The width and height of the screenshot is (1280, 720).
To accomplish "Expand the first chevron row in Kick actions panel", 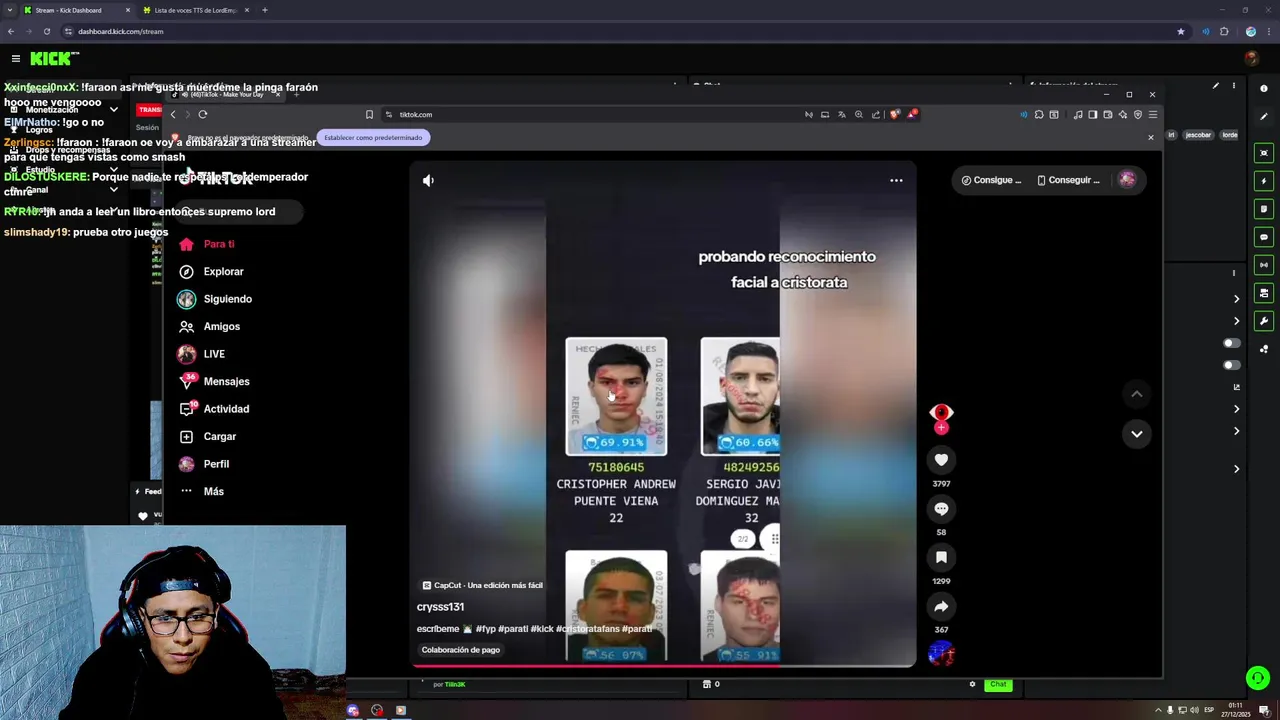I will pyautogui.click(x=1236, y=299).
